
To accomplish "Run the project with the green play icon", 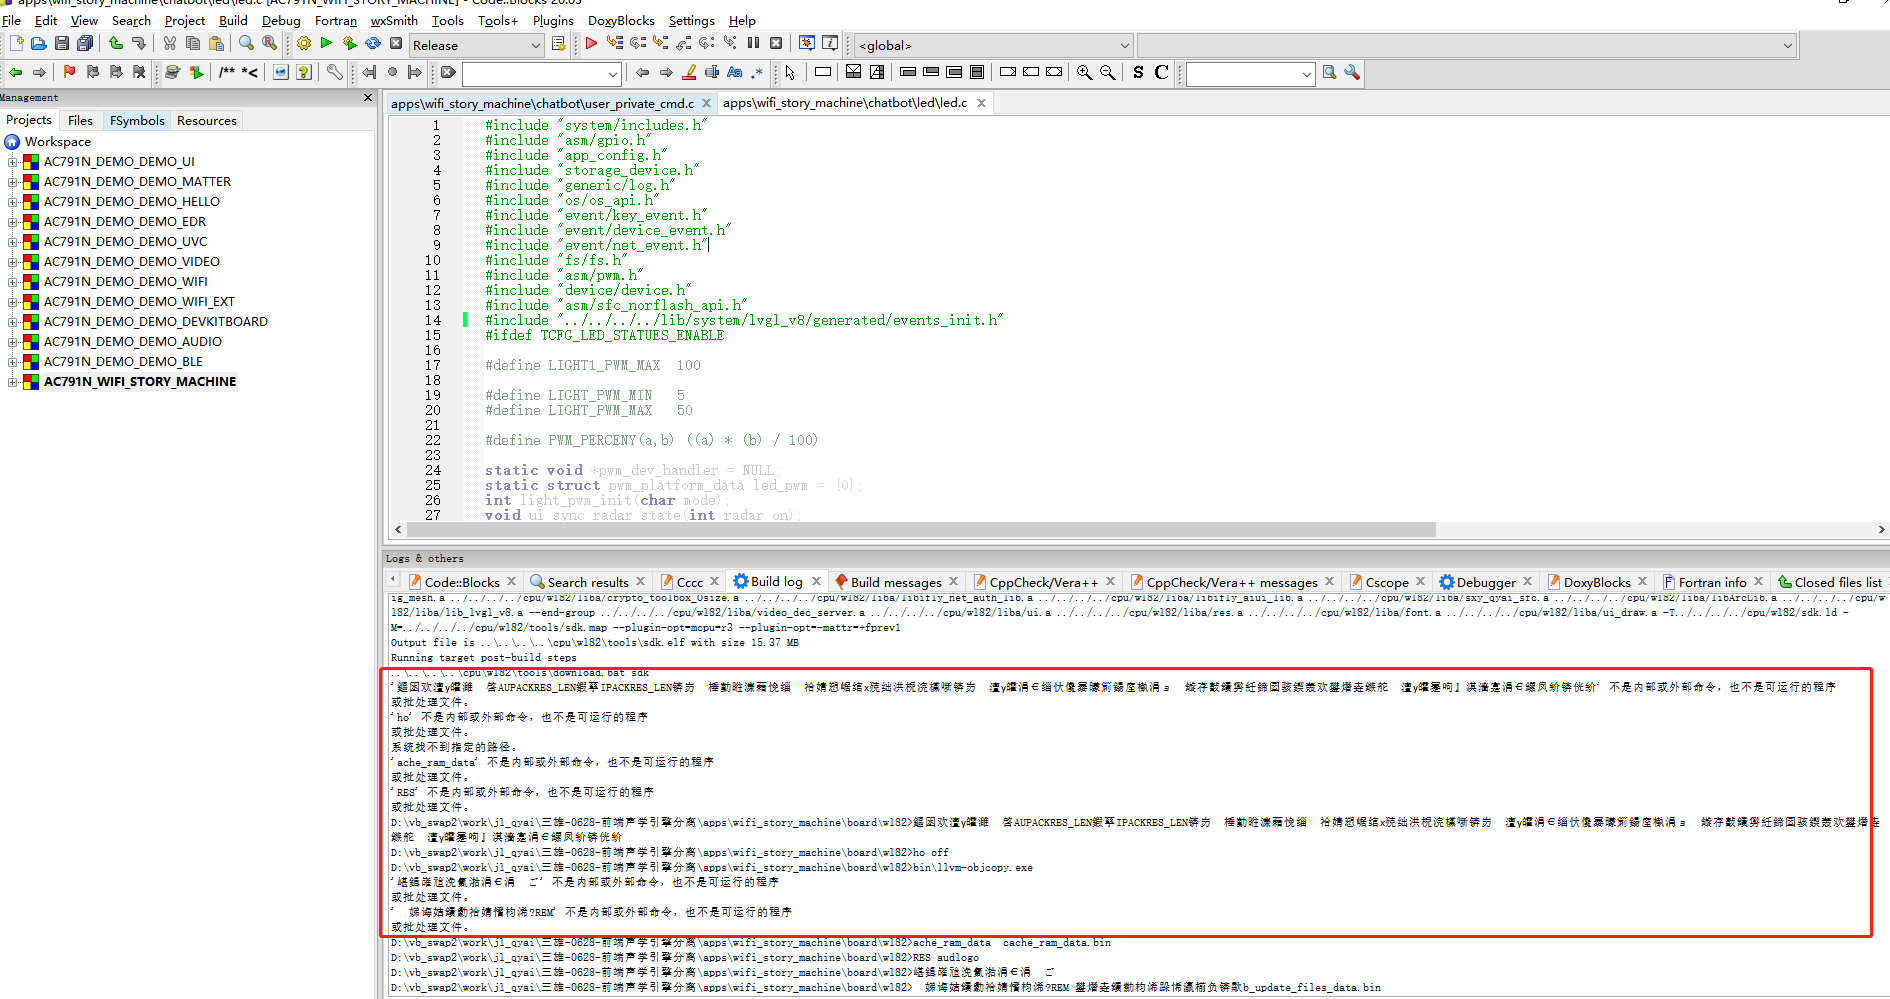I will point(326,44).
